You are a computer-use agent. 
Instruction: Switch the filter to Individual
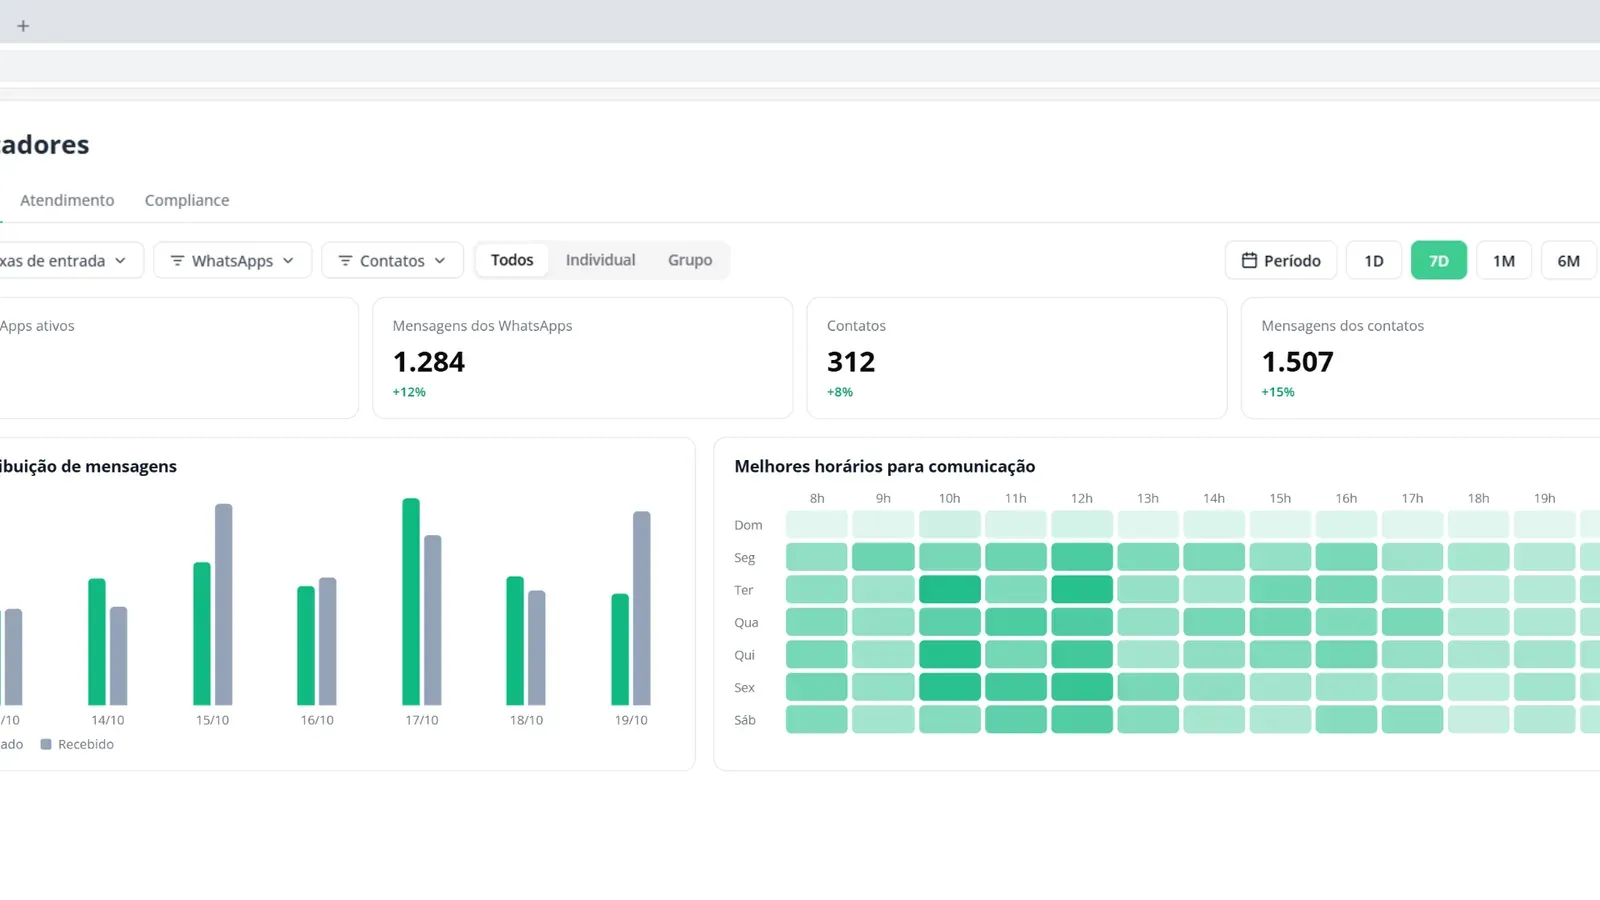(600, 260)
